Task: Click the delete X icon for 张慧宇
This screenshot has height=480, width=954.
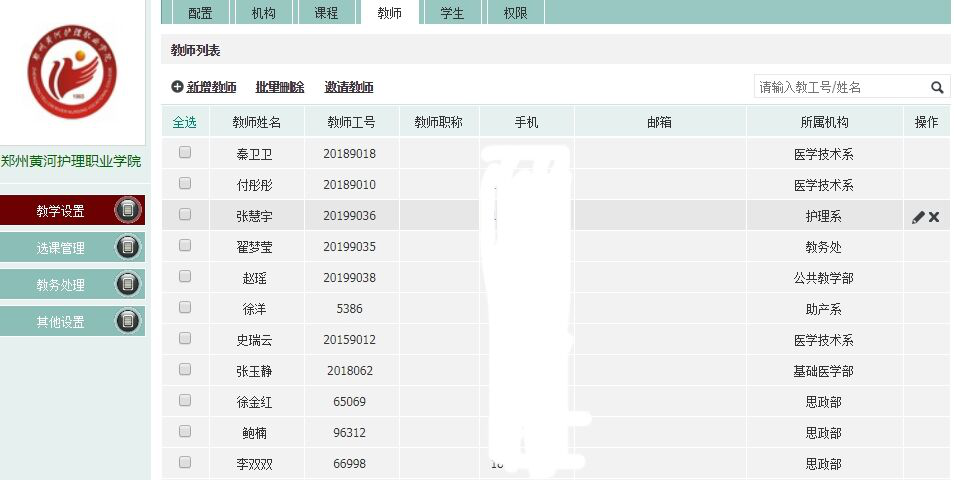Action: 934,217
